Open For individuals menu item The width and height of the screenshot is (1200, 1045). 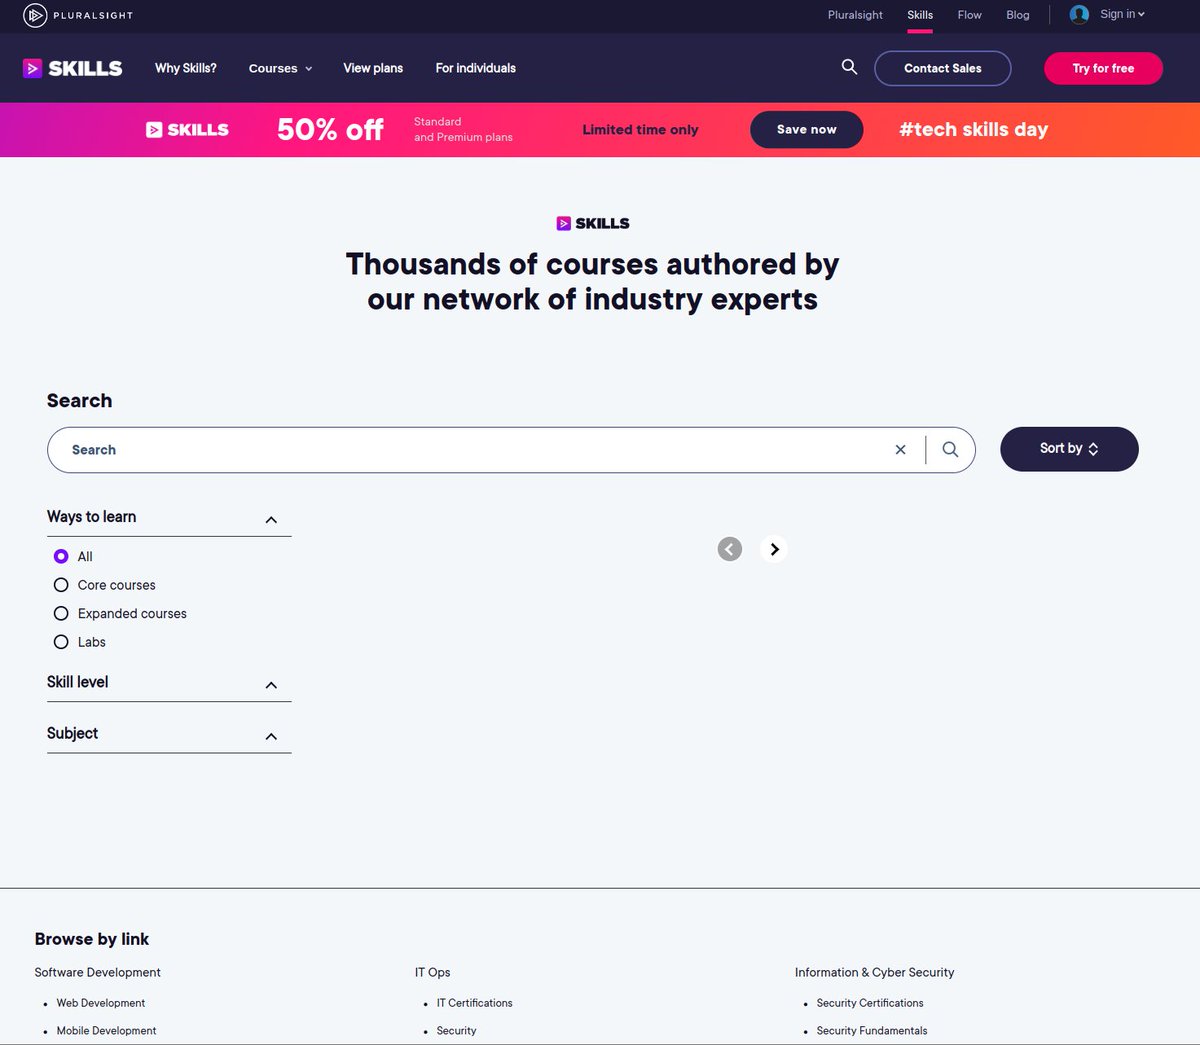tap(476, 68)
